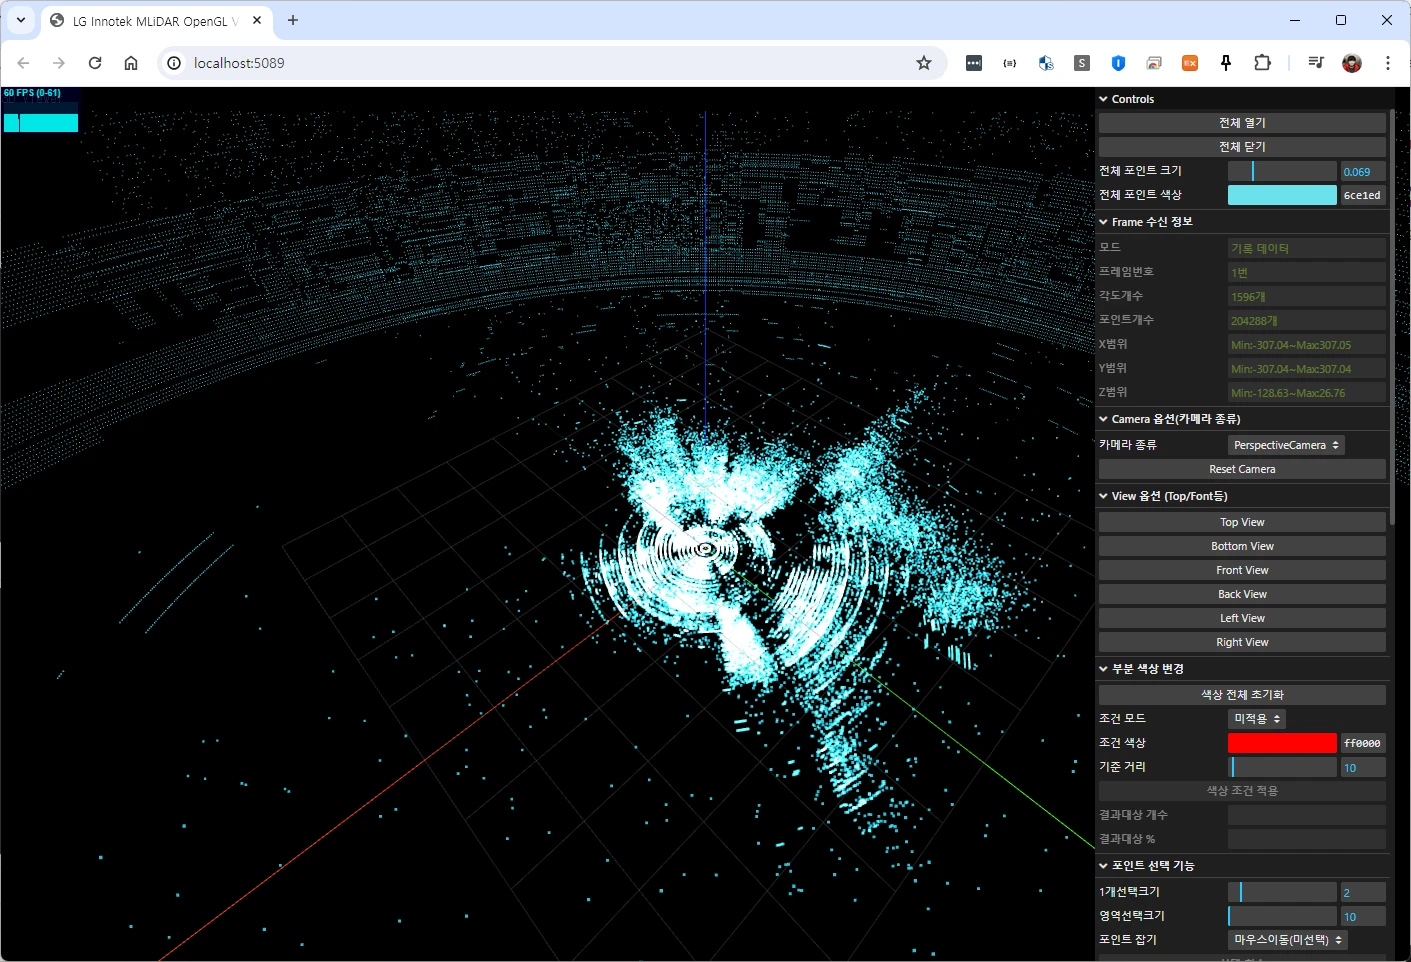Click the 전체 열기 button
1411x962 pixels.
(x=1242, y=123)
